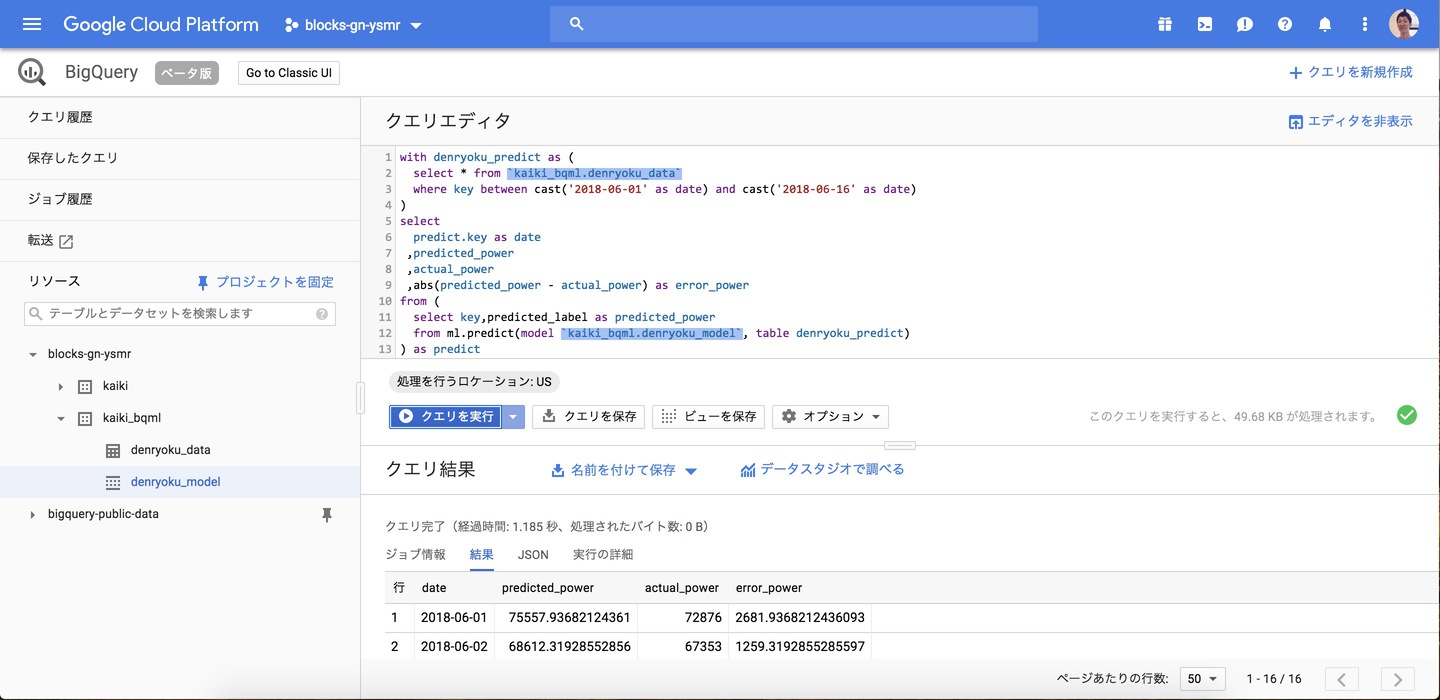Screen dimensions: 1440x700
Task: Select denryoku_data table in tree
Action: 171,450
